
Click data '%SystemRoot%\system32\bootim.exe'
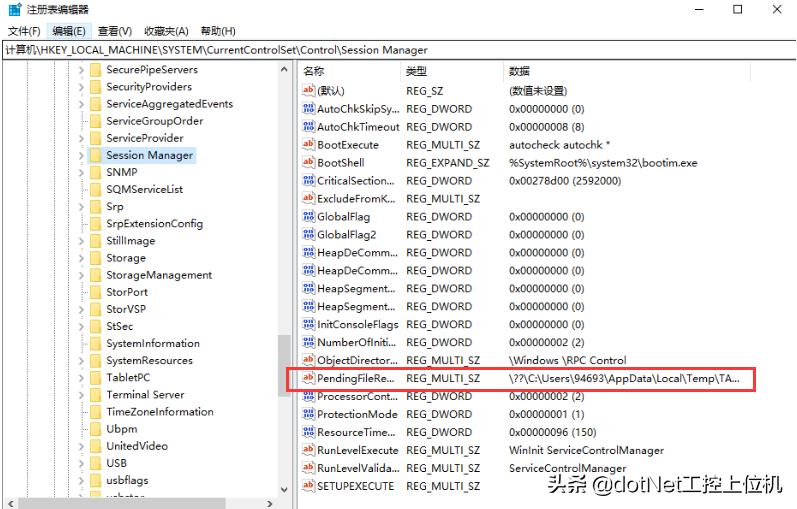(603, 163)
